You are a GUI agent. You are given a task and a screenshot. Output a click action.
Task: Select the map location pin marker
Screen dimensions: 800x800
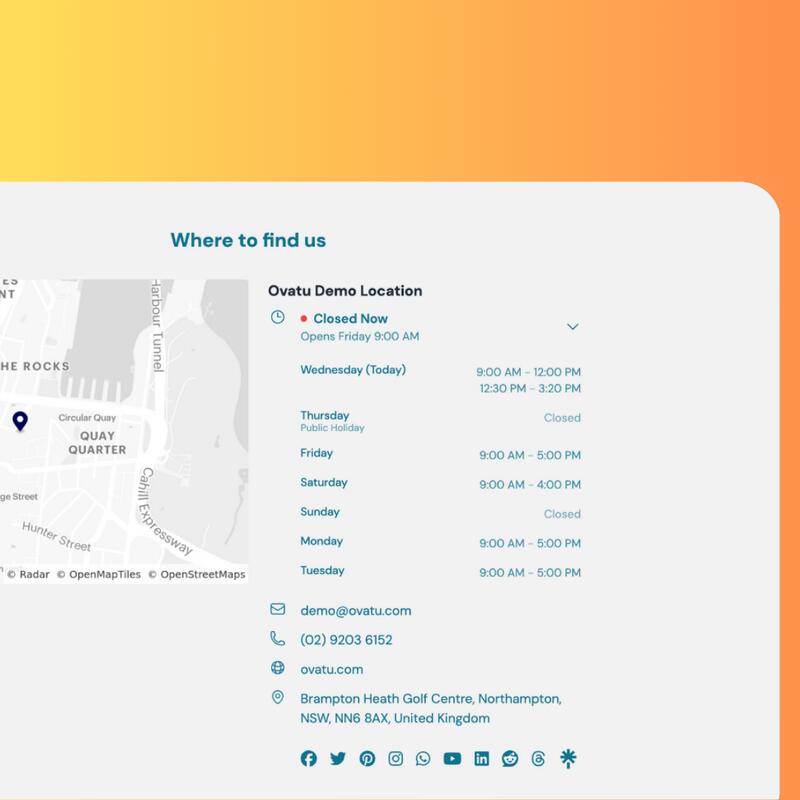[19, 421]
